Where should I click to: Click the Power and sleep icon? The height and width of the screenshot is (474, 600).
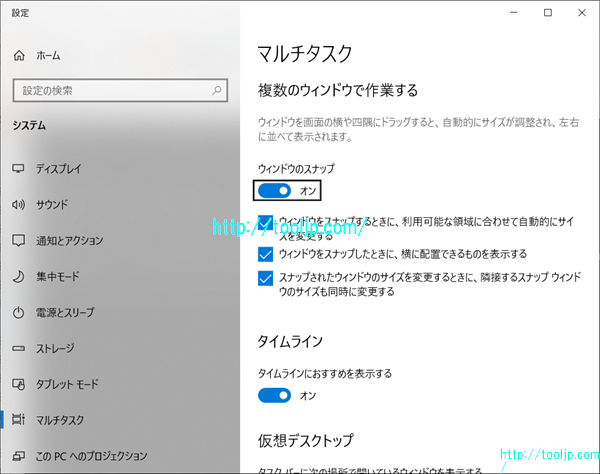tap(18, 313)
